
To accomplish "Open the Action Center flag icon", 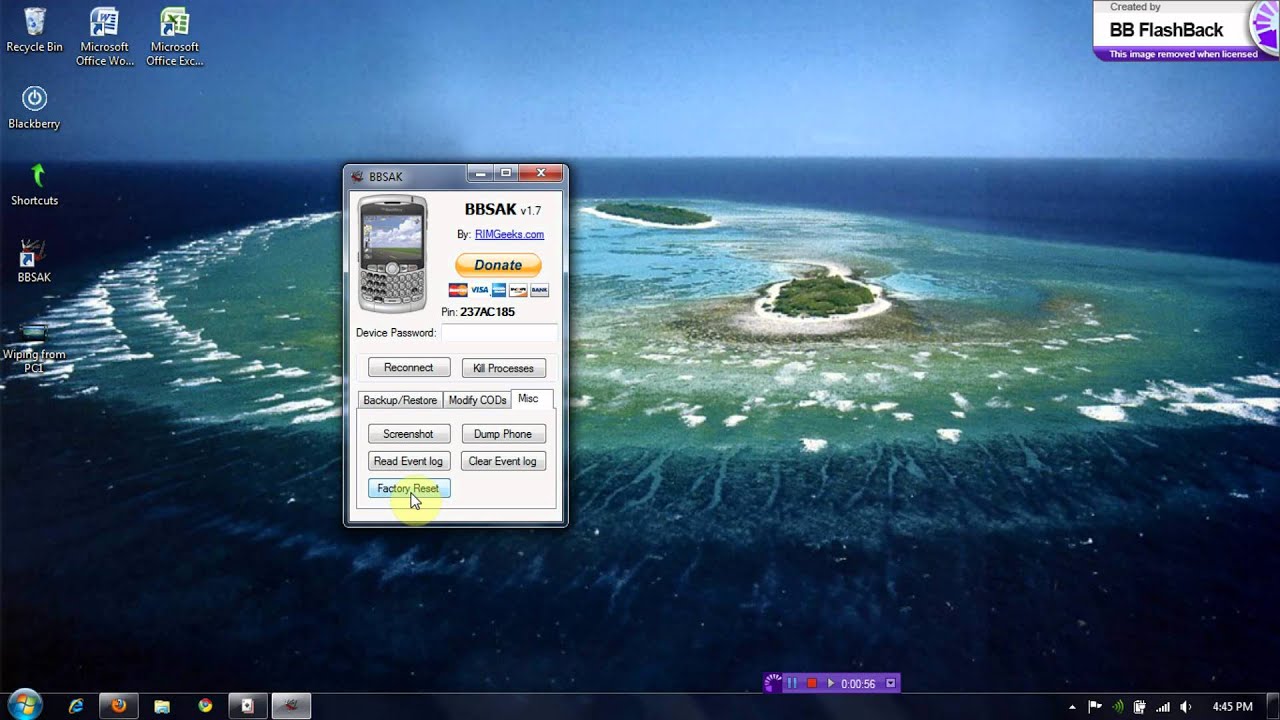I will [1096, 707].
